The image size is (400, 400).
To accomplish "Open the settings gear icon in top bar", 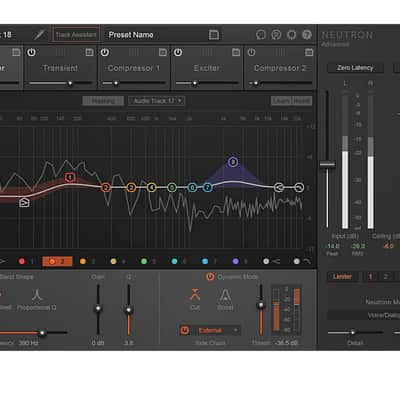I will (292, 35).
